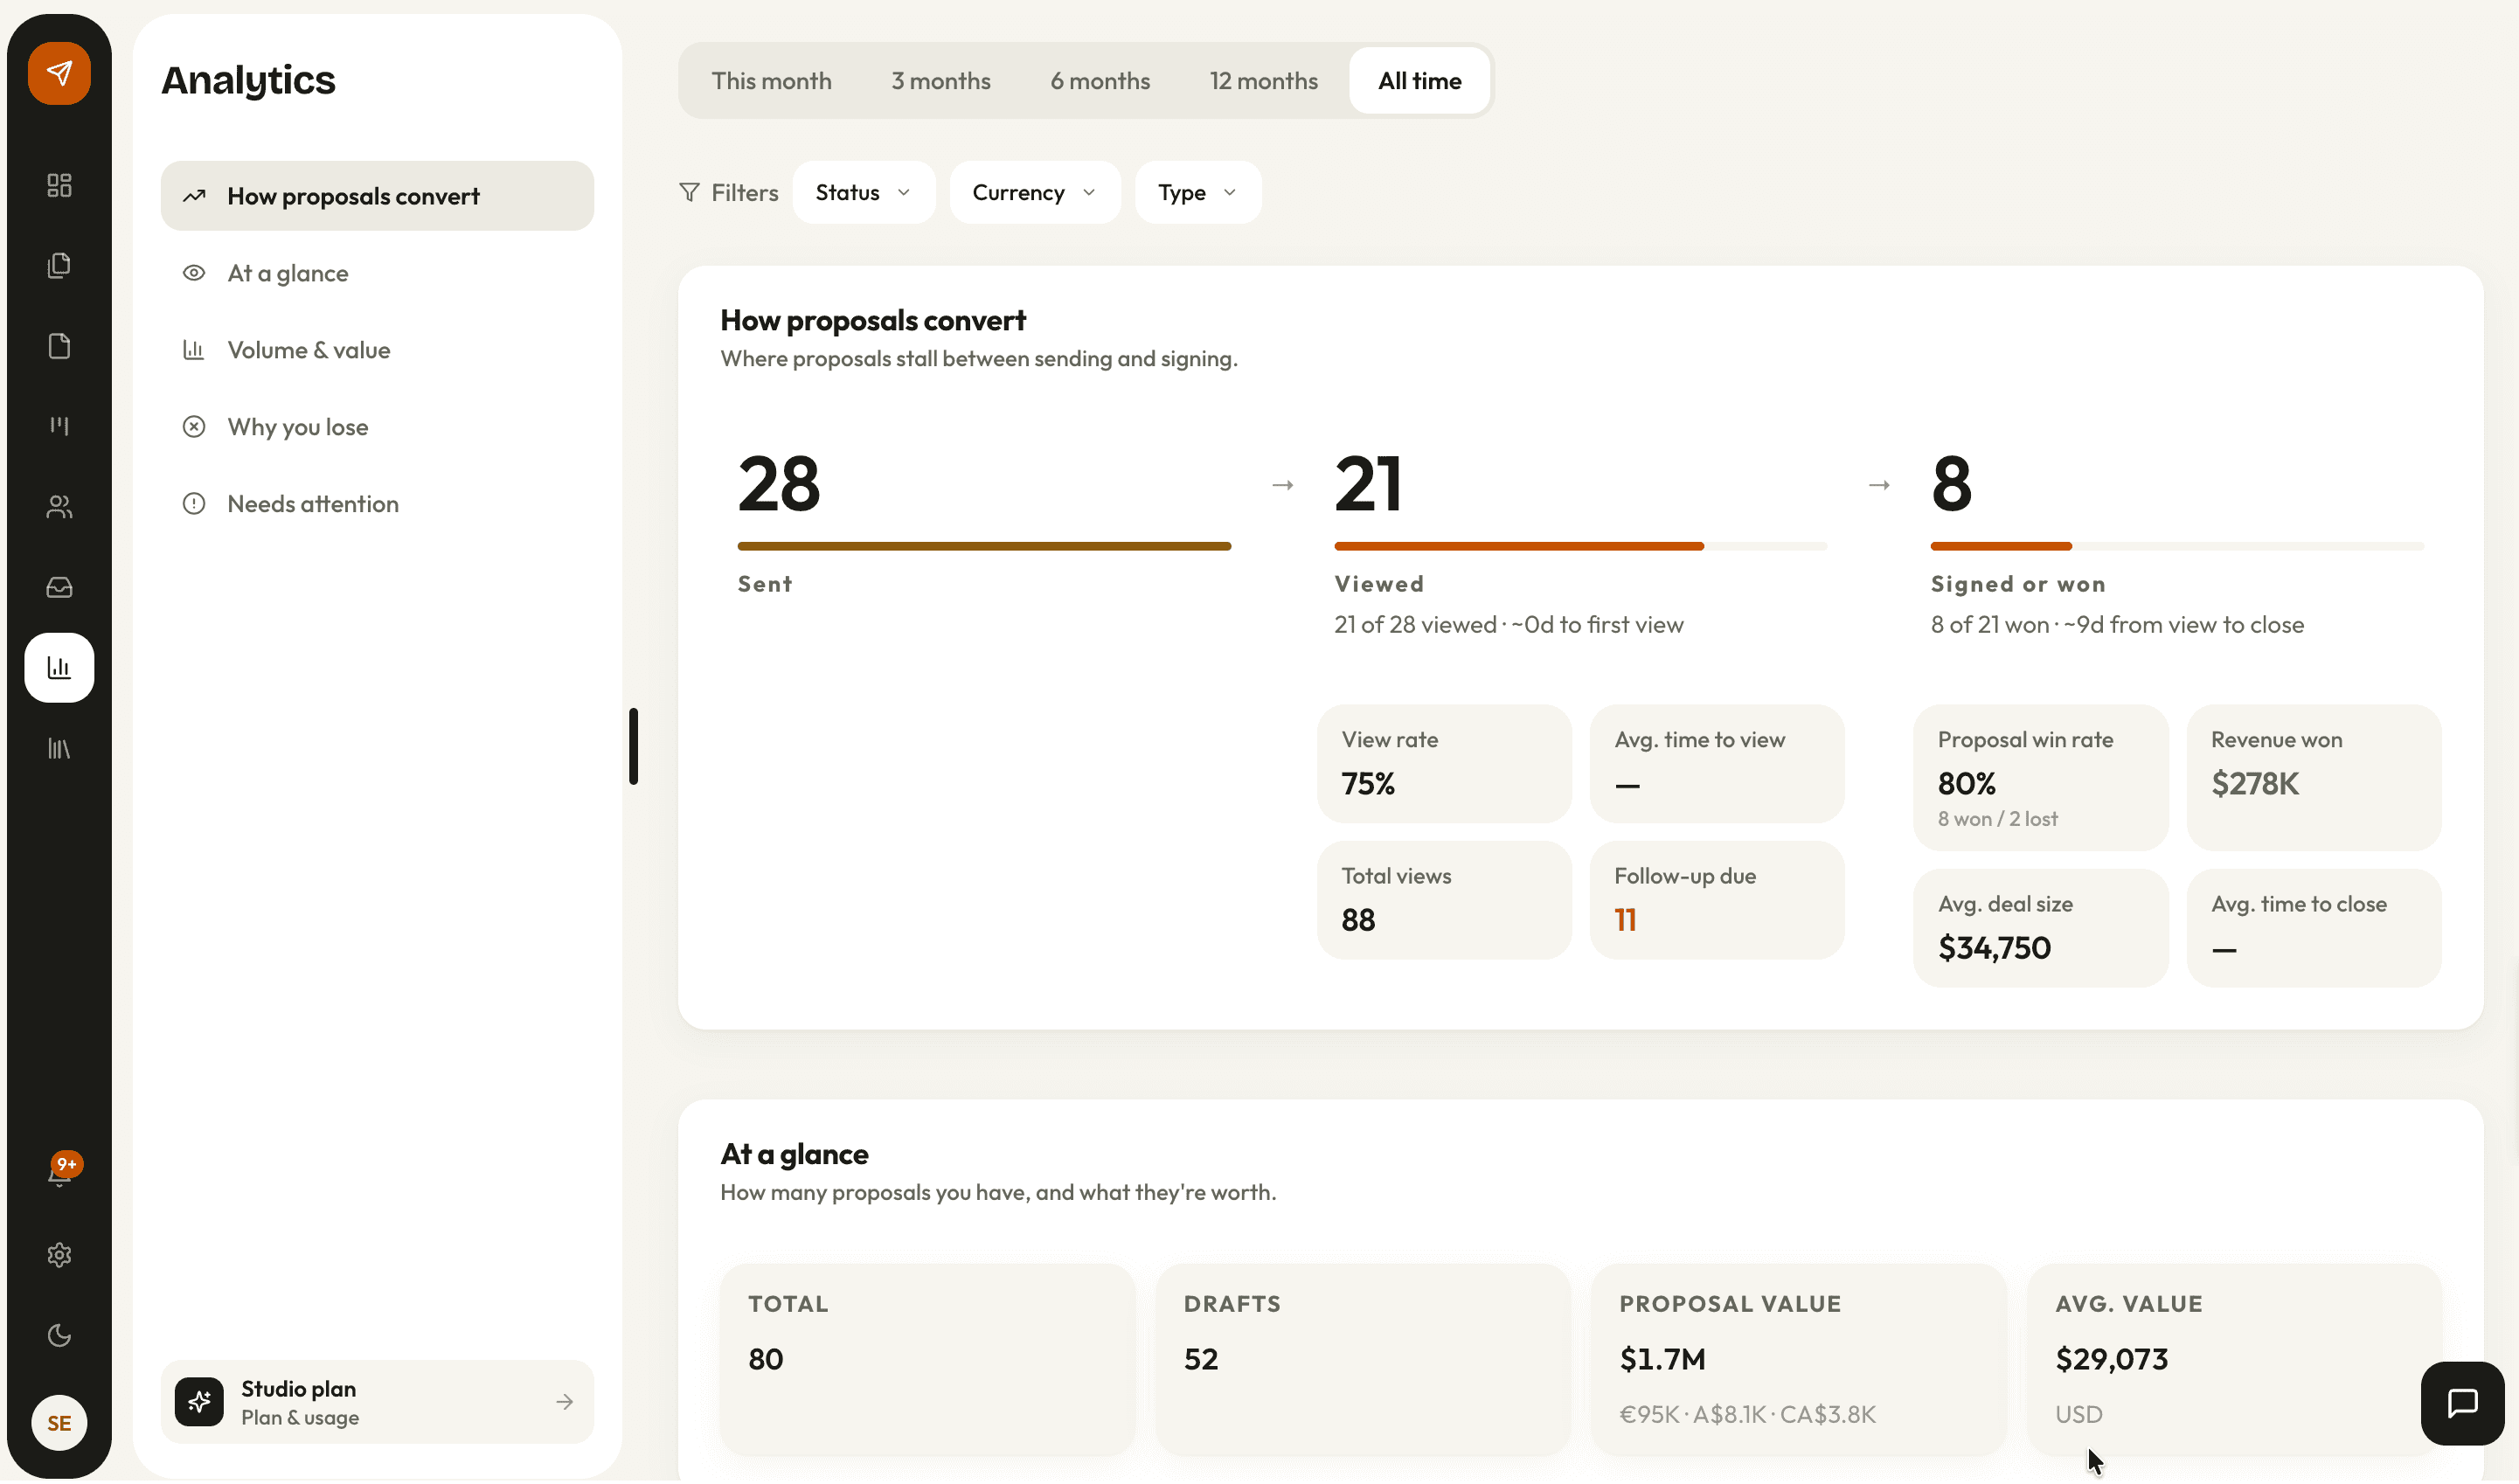Viewport: 2519px width, 1484px height.
Task: Click the Viewed progress bar
Action: [x=1580, y=547]
